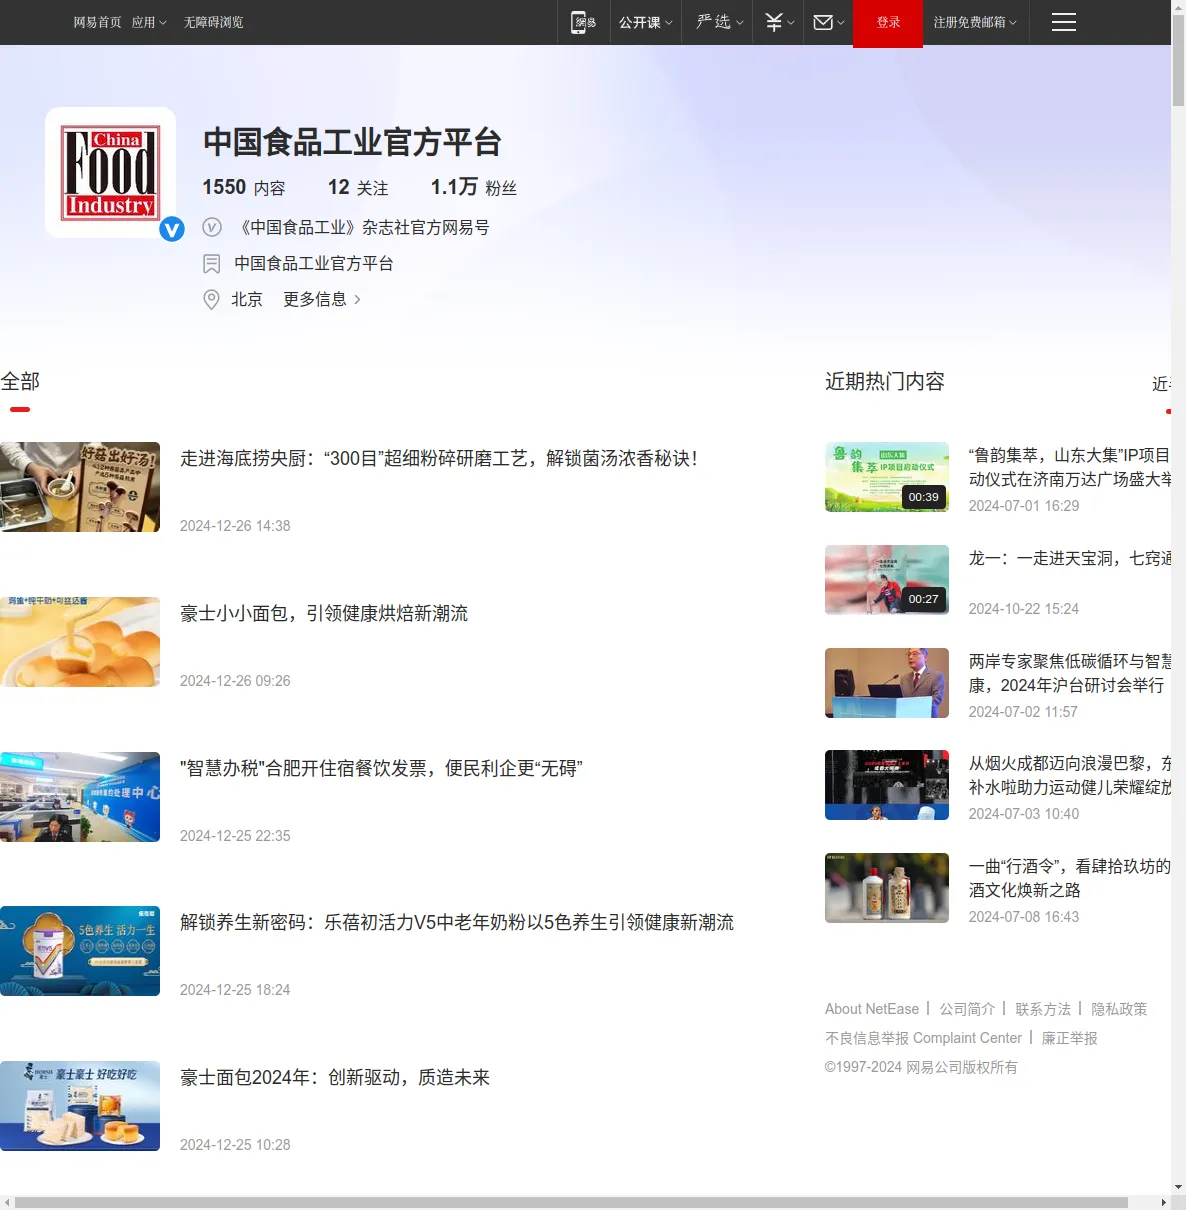Click the location pin icon beside 北京
Image resolution: width=1186 pixels, height=1210 pixels.
coord(211,300)
